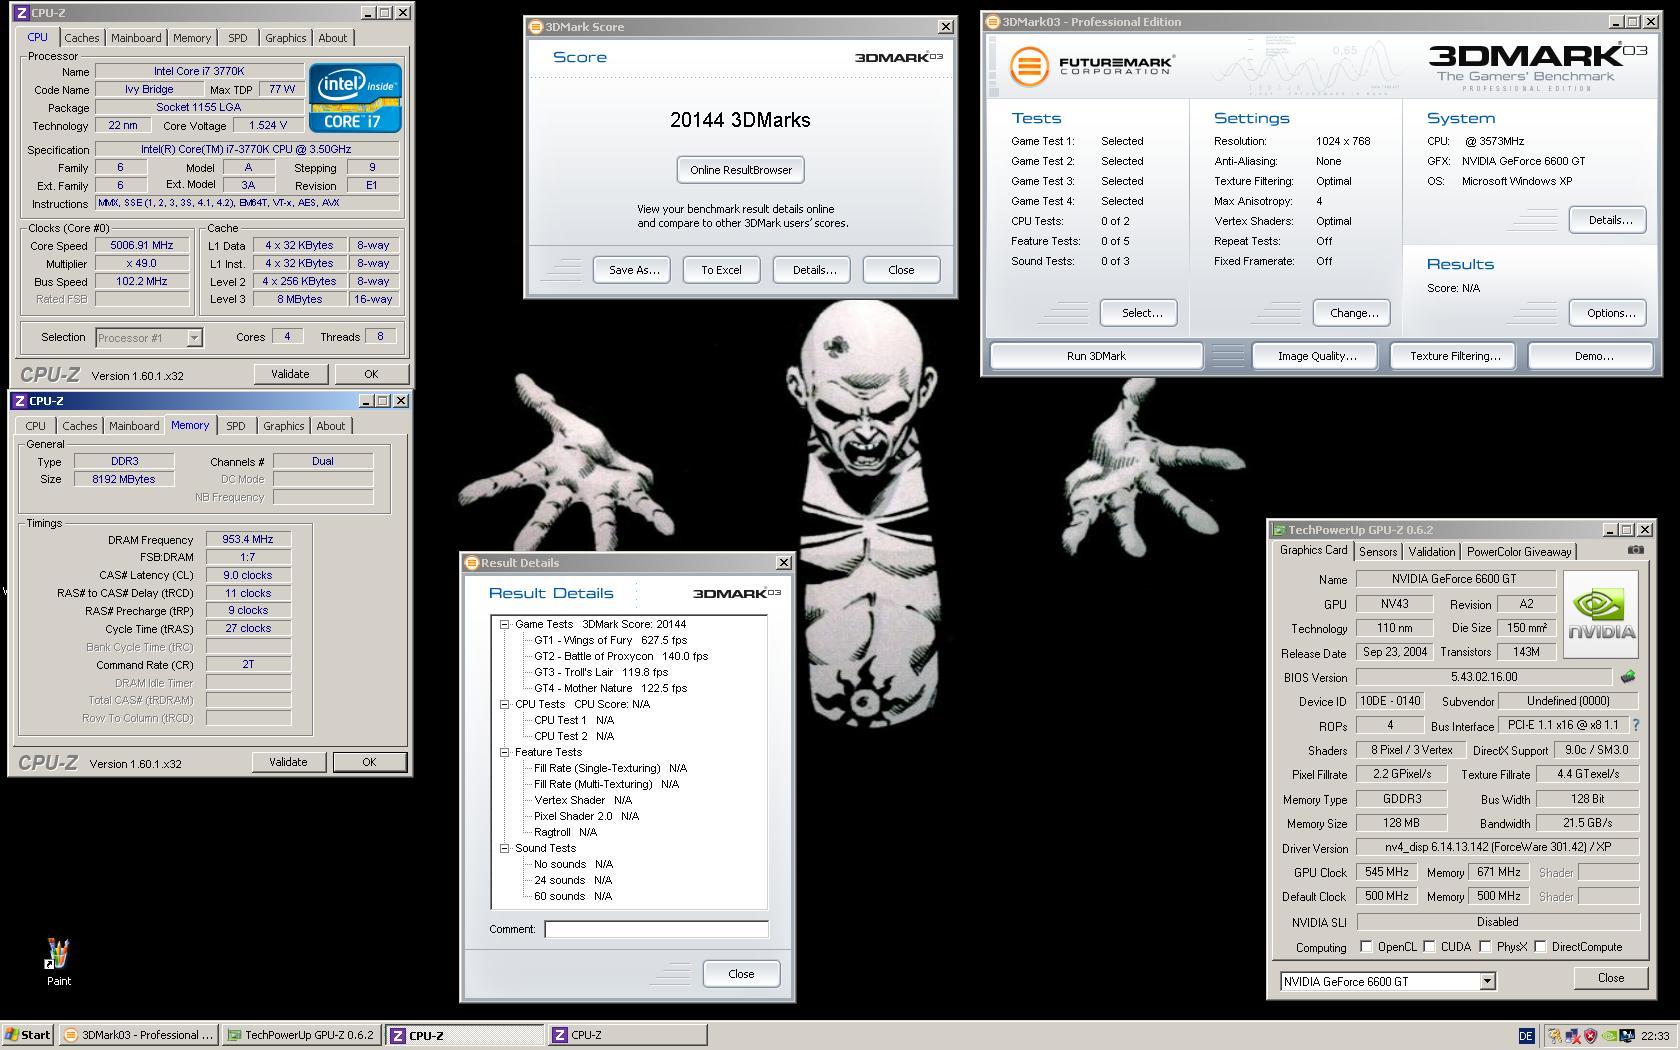Open the GPU selection dropdown in GPU-Z
The width and height of the screenshot is (1680, 1050).
(x=1487, y=981)
